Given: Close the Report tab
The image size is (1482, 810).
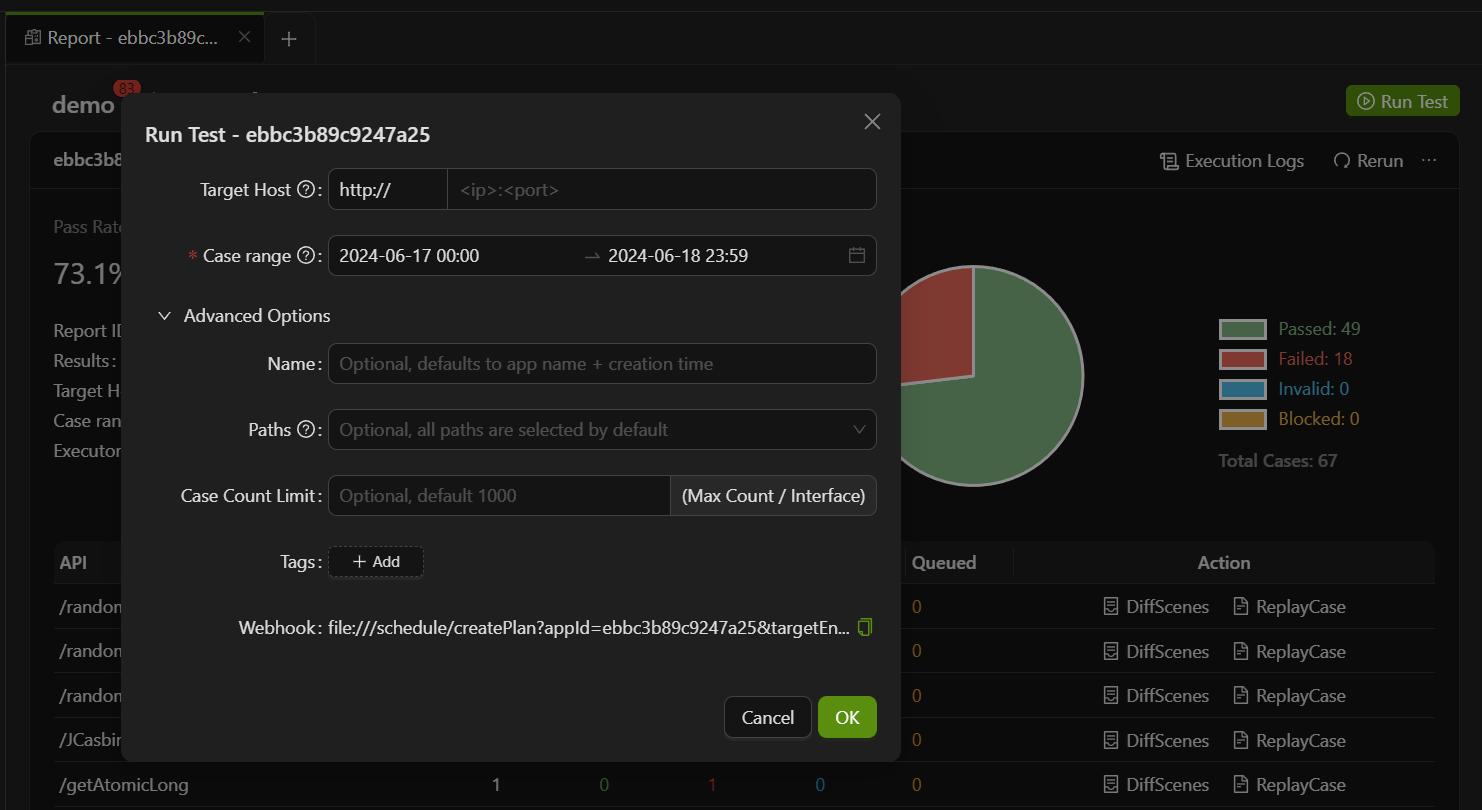Looking at the screenshot, I should pos(244,38).
